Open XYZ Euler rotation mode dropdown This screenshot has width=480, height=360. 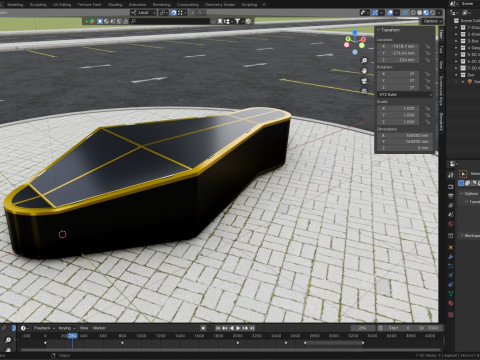[405, 94]
